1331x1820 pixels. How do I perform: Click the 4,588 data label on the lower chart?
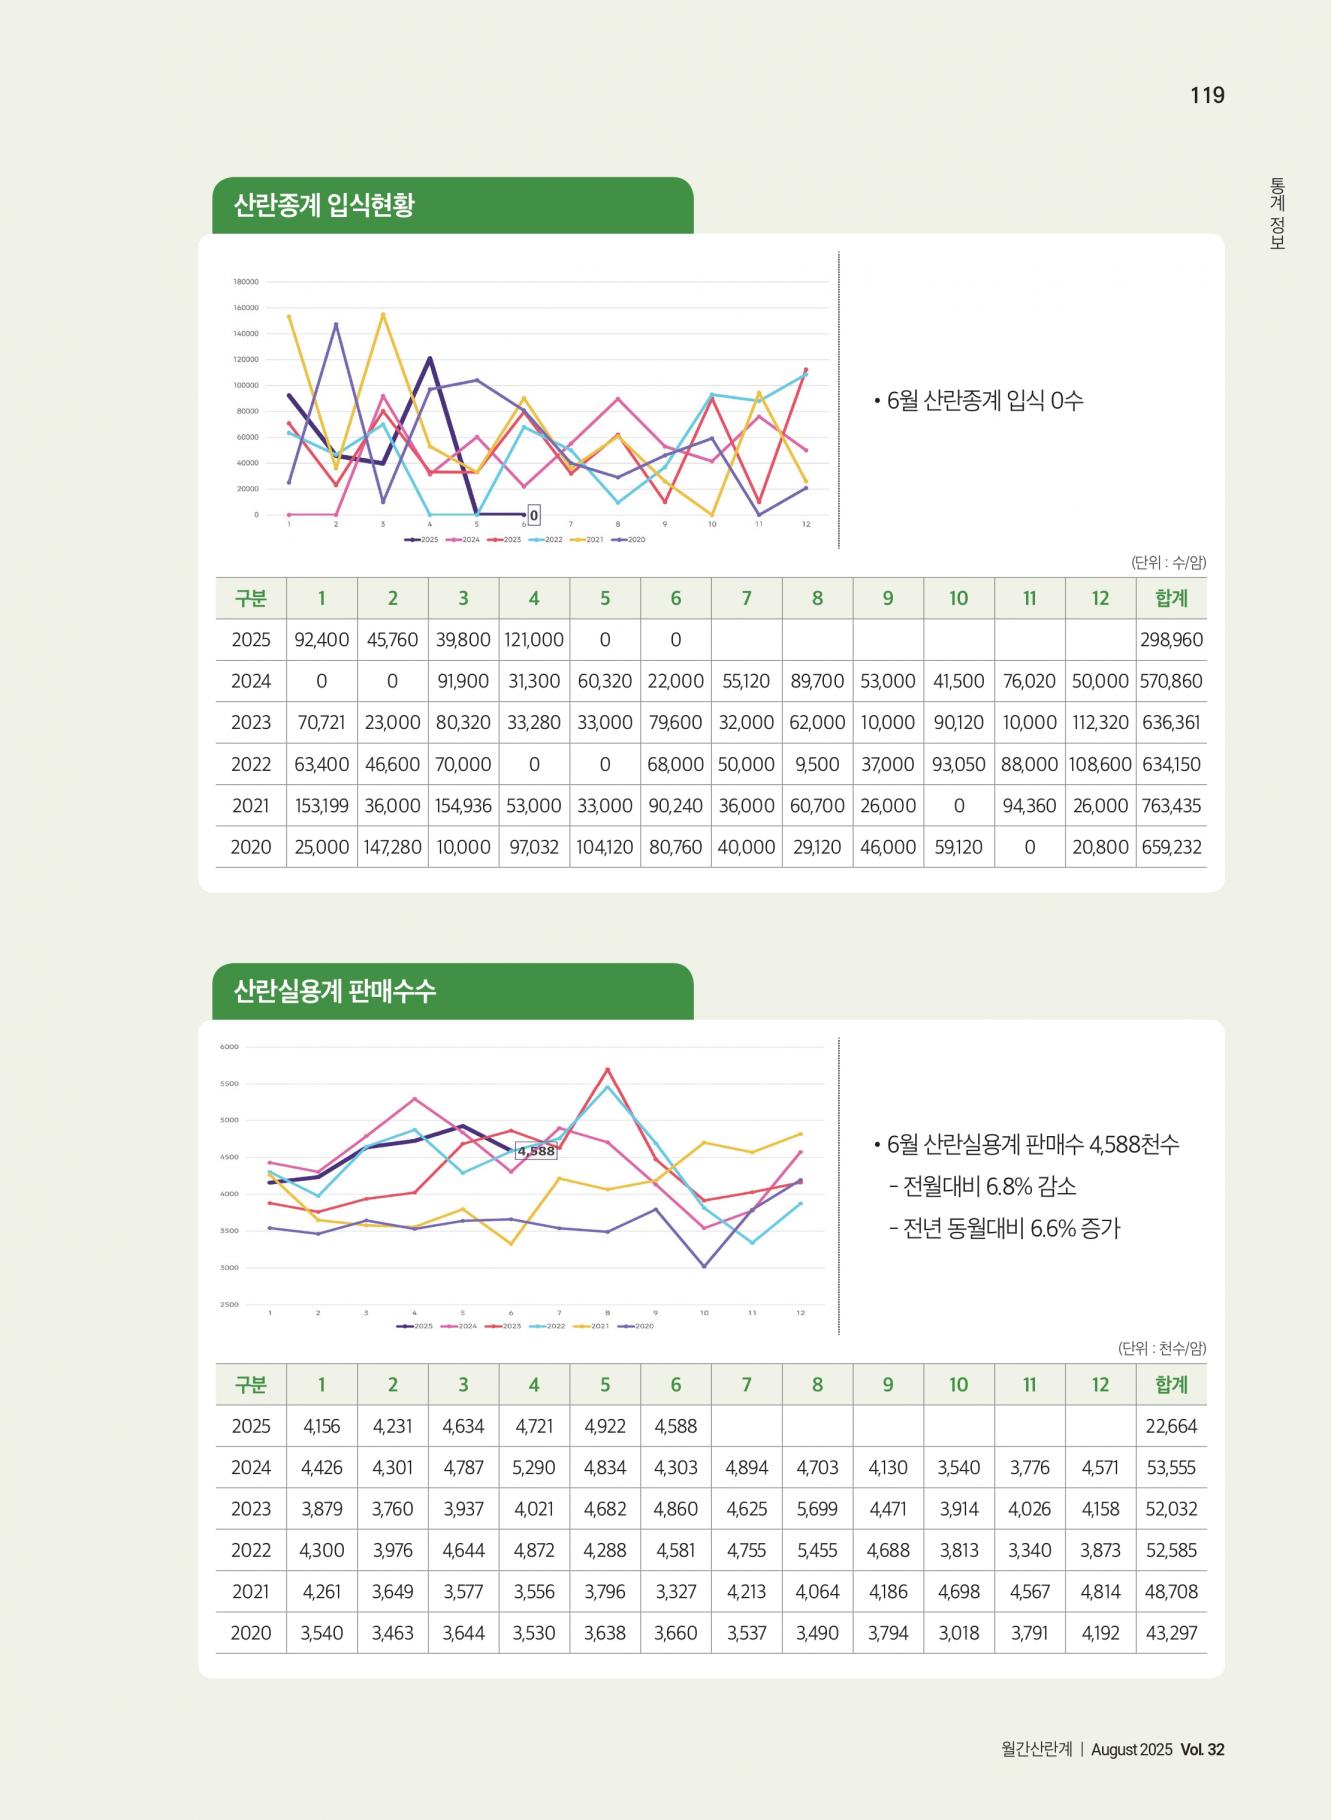click(536, 1151)
